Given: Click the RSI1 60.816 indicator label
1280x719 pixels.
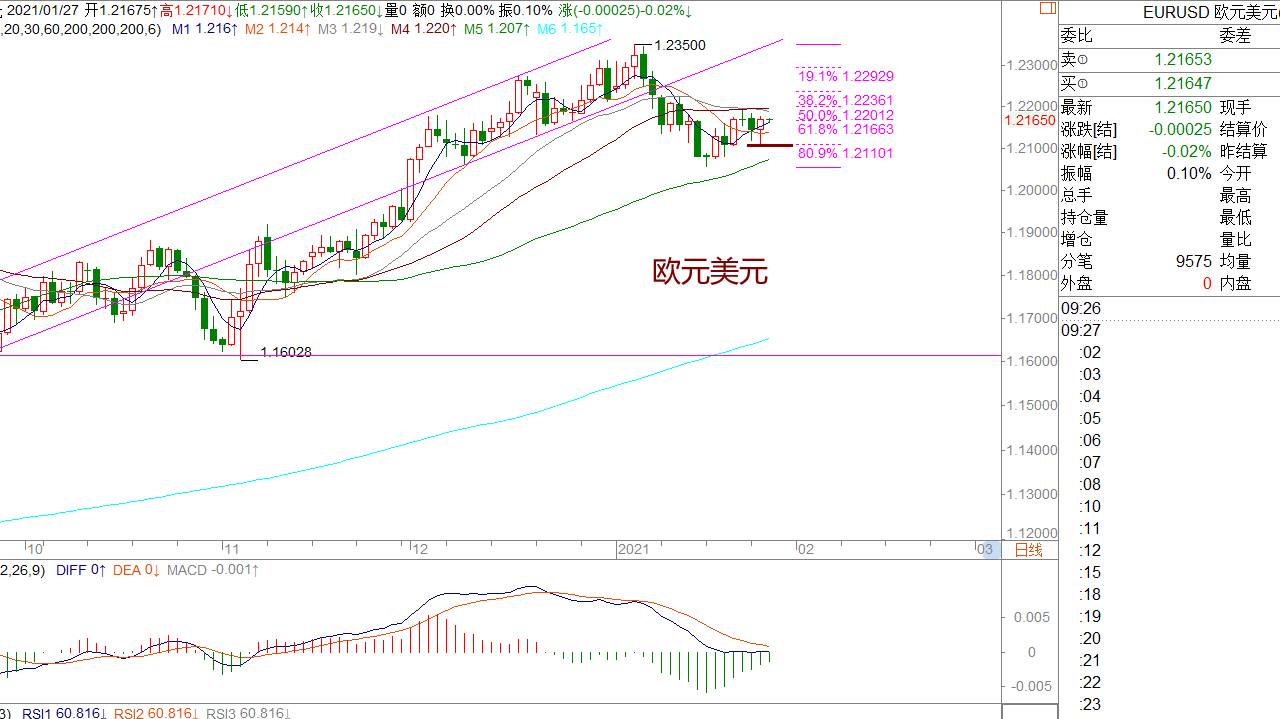Looking at the screenshot, I should tap(65, 713).
